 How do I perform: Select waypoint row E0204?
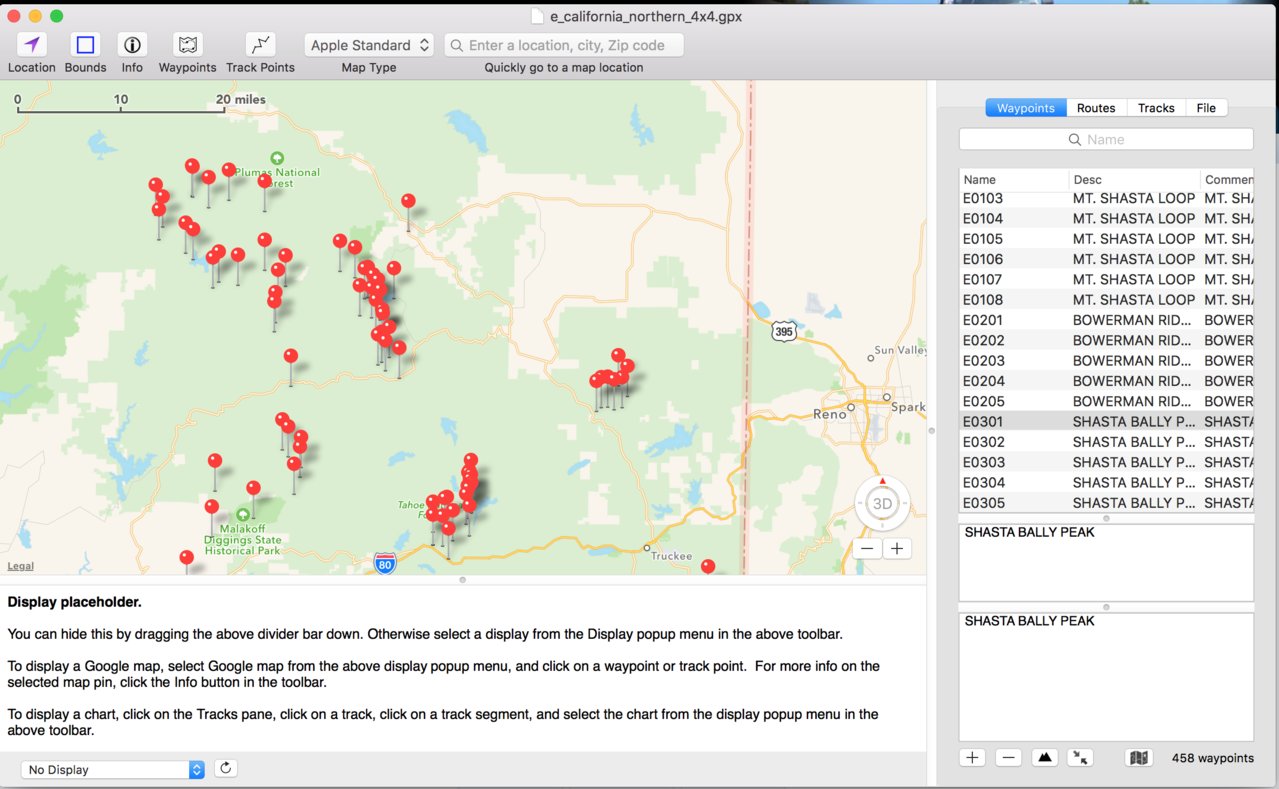(1106, 381)
